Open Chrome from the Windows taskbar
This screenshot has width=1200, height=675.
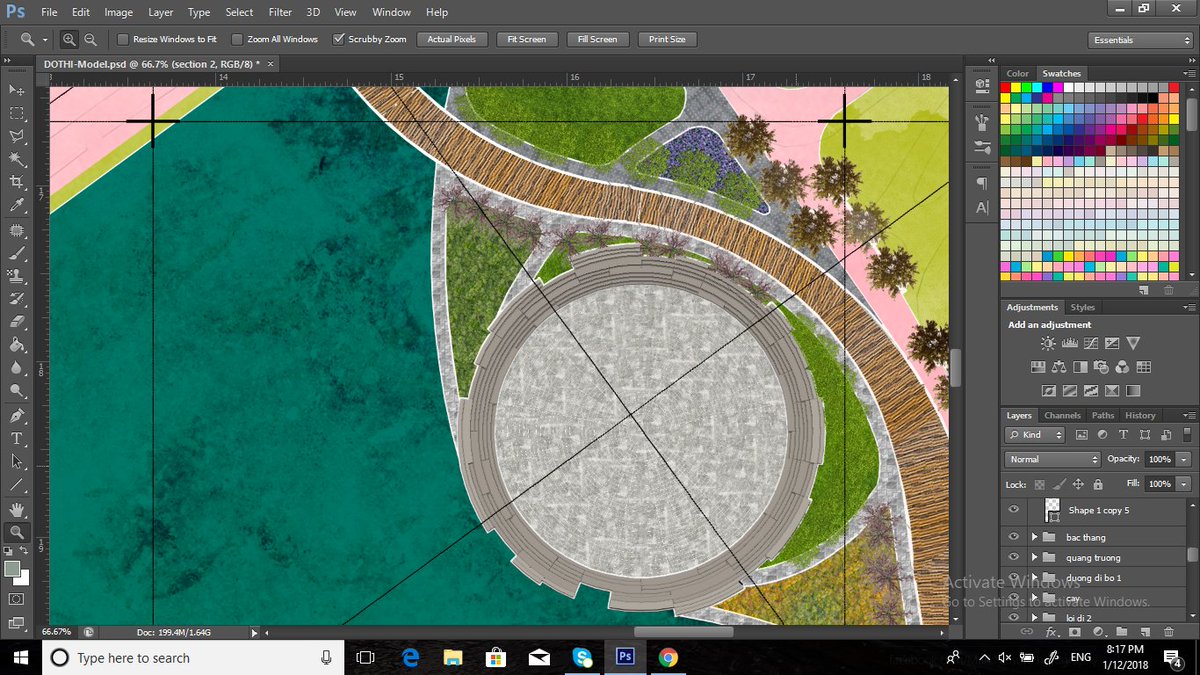click(x=669, y=657)
